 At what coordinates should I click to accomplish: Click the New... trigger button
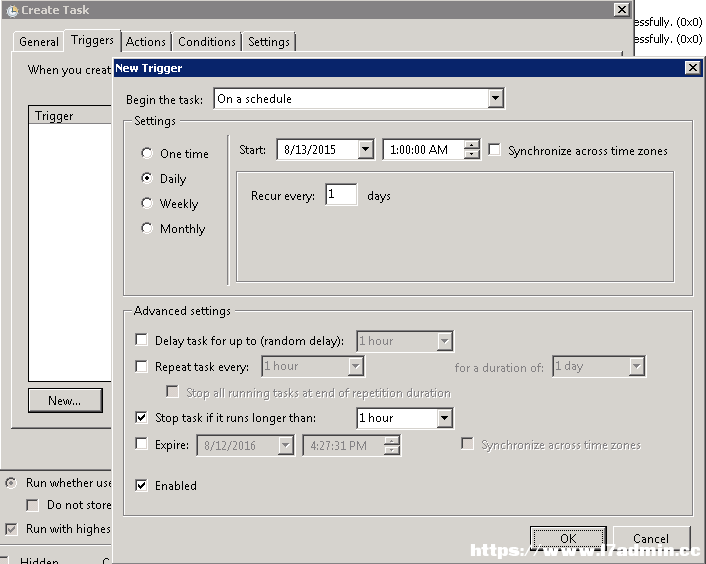pyautogui.click(x=65, y=400)
